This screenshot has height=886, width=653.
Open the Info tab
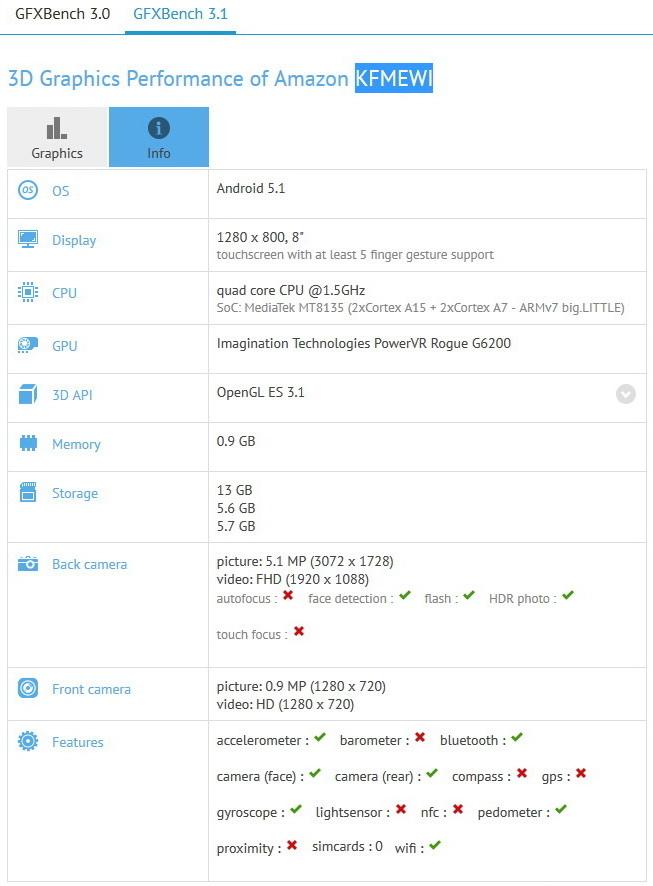click(x=159, y=137)
